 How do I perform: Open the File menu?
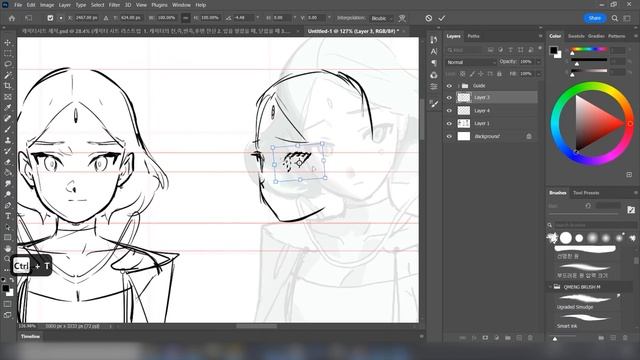[18, 5]
